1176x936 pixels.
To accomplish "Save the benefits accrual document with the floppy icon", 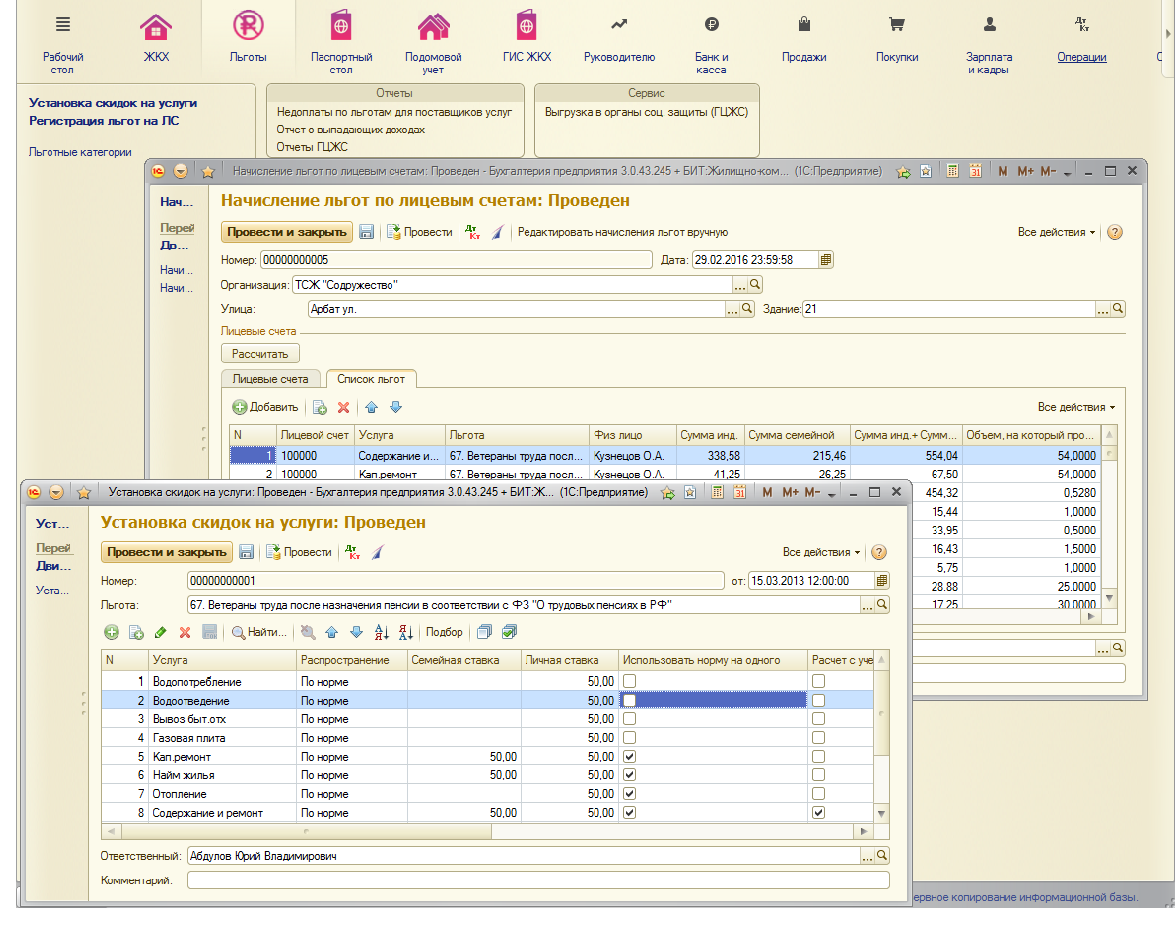I will click(366, 232).
